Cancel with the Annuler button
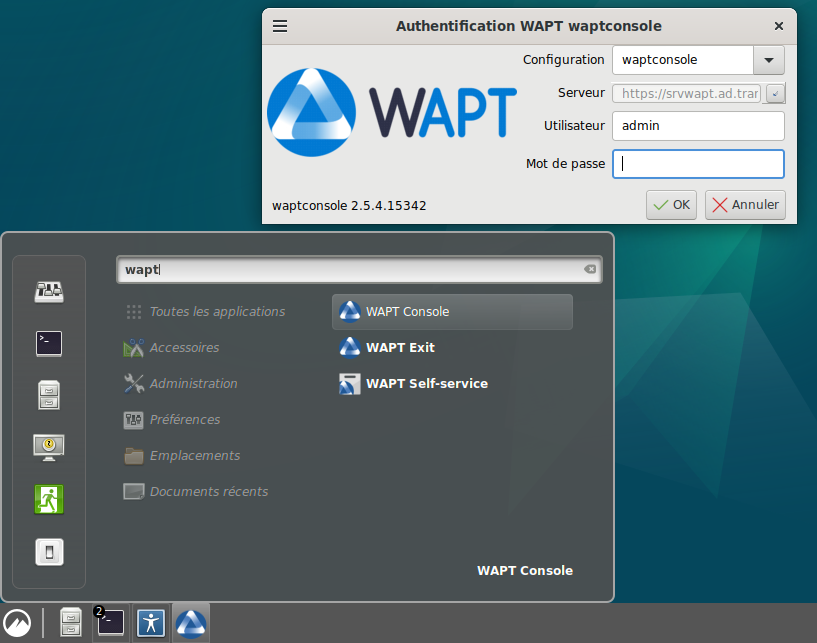 pos(745,205)
